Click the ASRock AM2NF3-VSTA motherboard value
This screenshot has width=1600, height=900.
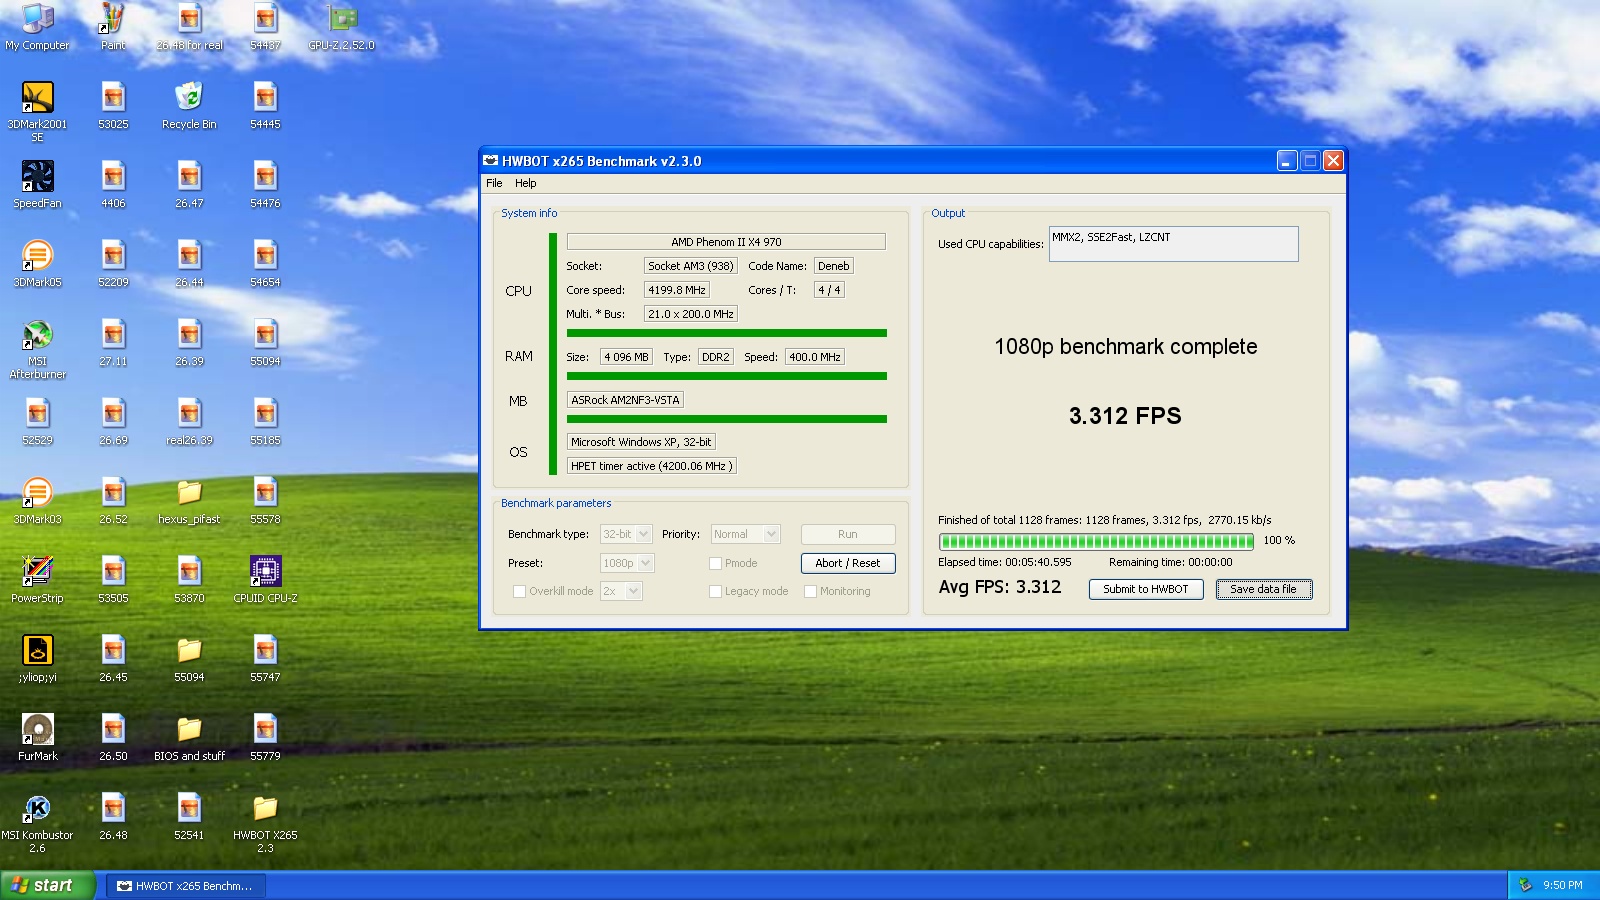(625, 400)
